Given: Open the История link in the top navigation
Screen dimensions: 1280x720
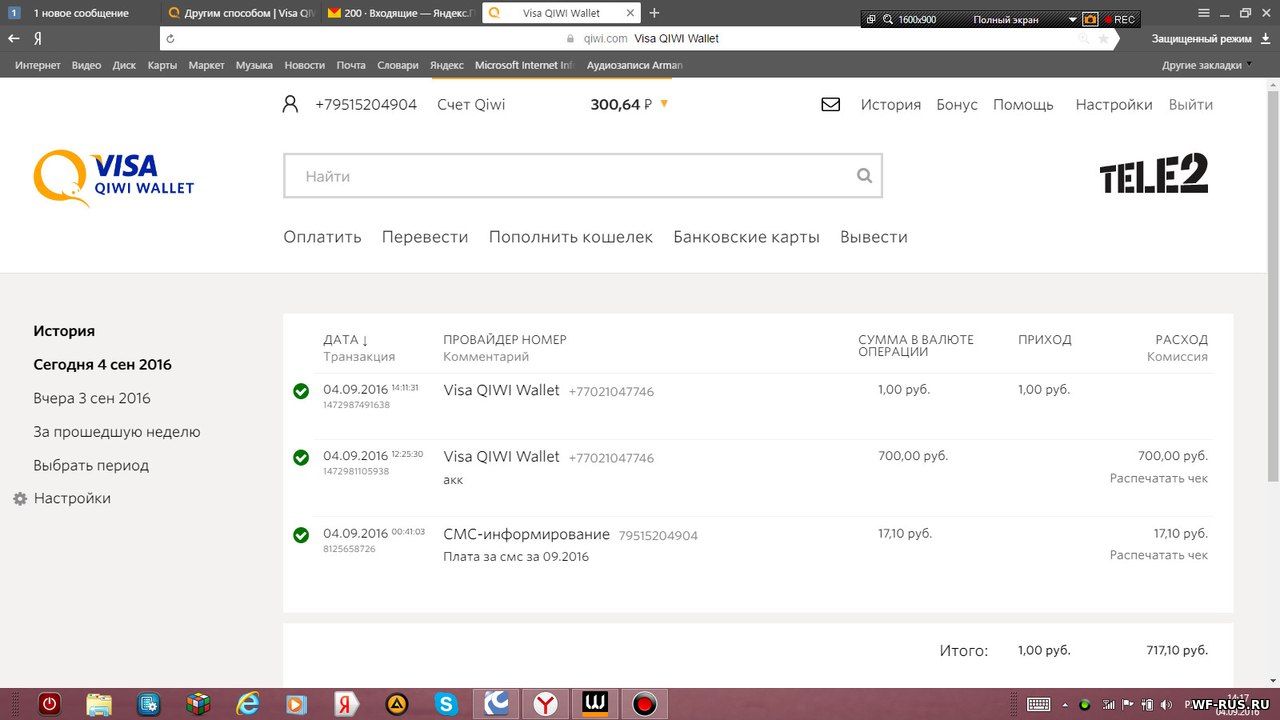Looking at the screenshot, I should [x=891, y=104].
